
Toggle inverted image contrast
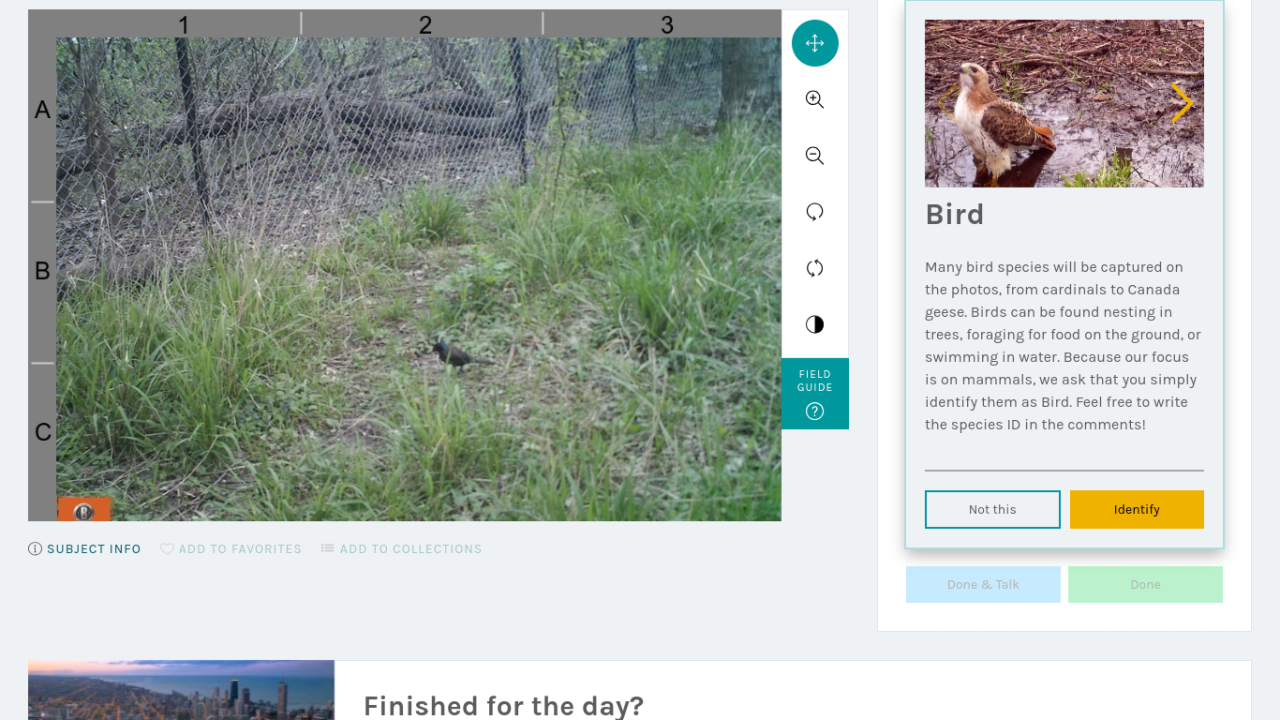(x=815, y=324)
